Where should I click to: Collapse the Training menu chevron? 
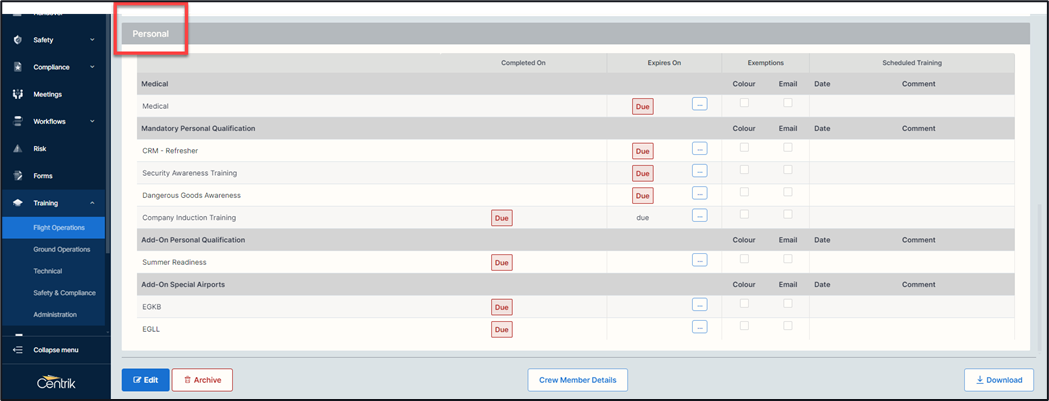point(92,203)
